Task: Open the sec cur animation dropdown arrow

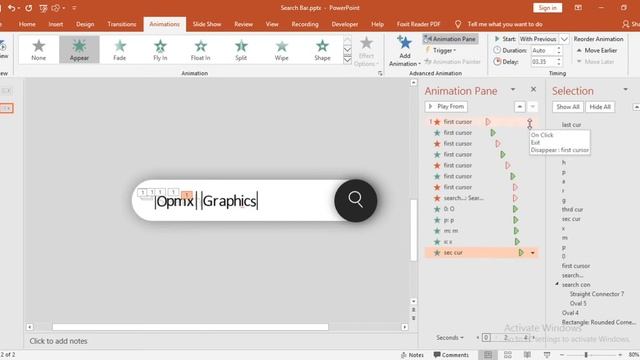Action: [x=533, y=253]
